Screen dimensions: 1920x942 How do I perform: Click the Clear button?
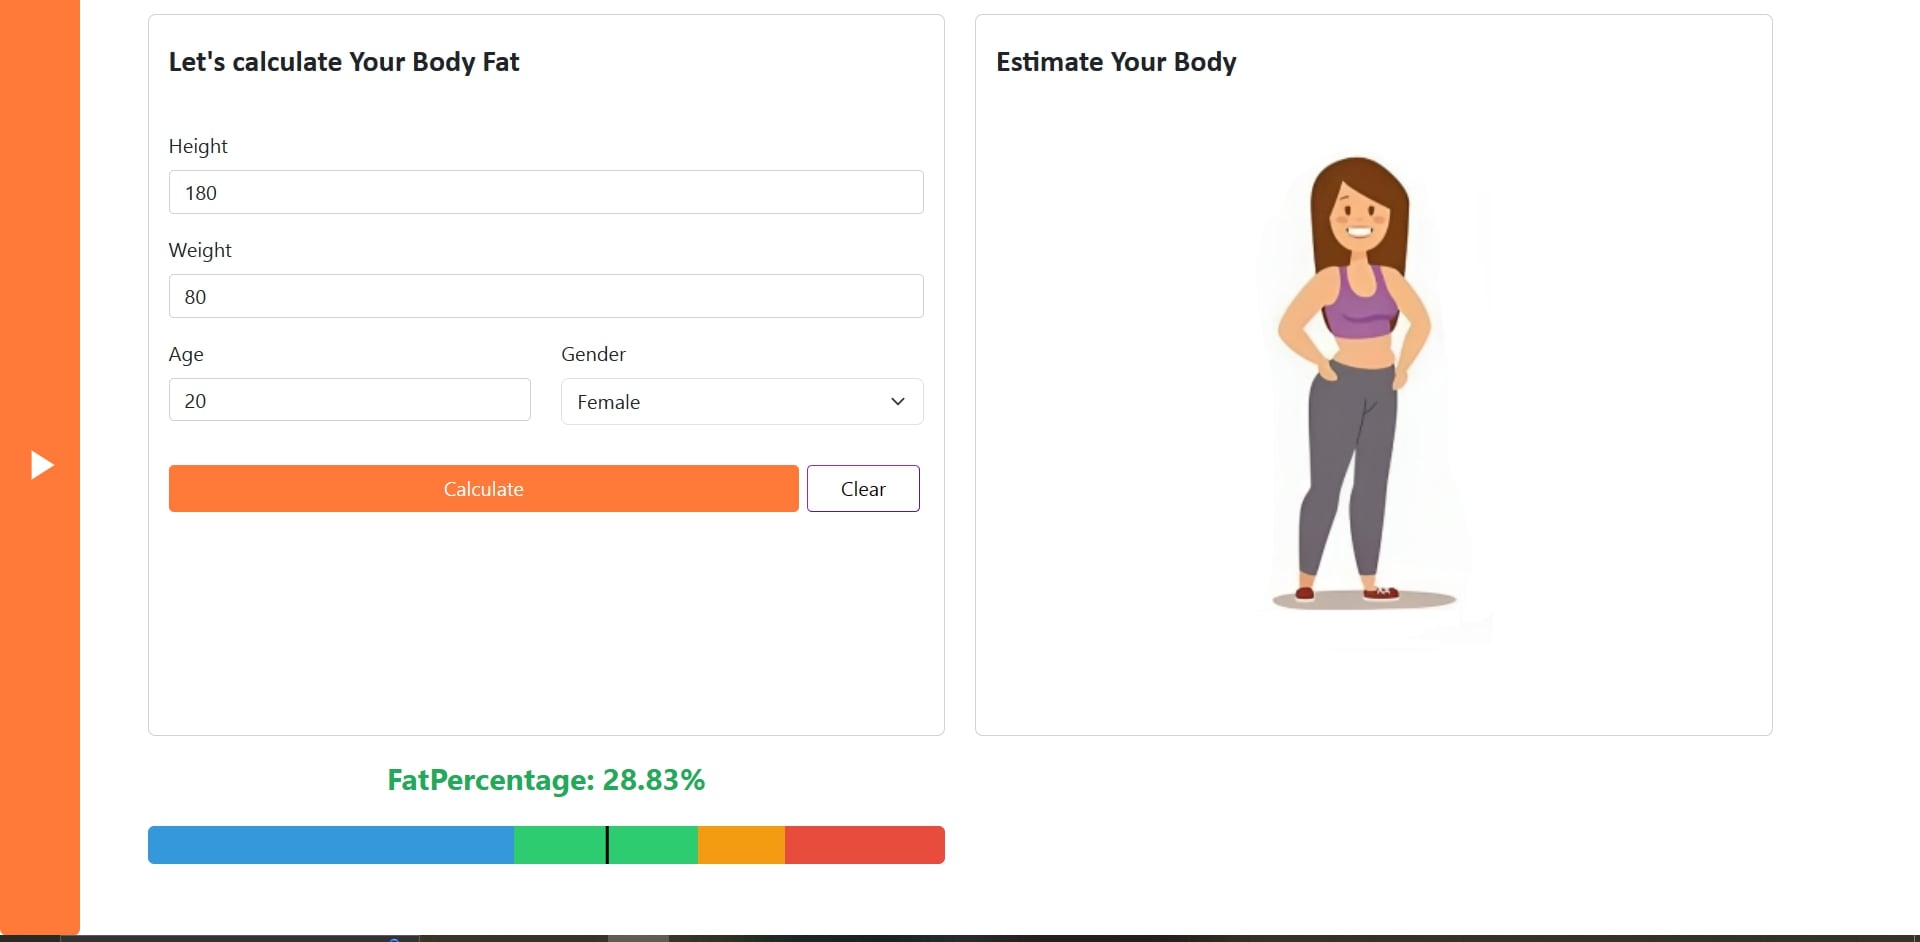862,489
